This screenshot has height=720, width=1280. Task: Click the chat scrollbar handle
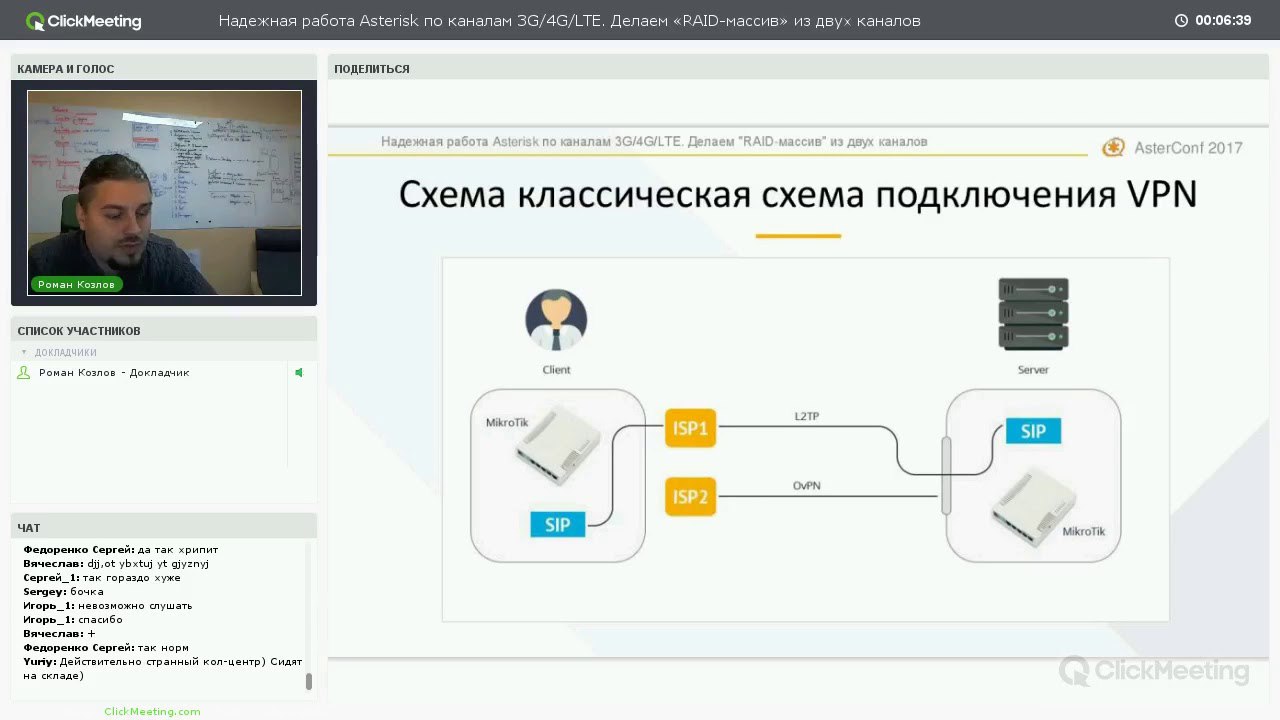tap(309, 681)
